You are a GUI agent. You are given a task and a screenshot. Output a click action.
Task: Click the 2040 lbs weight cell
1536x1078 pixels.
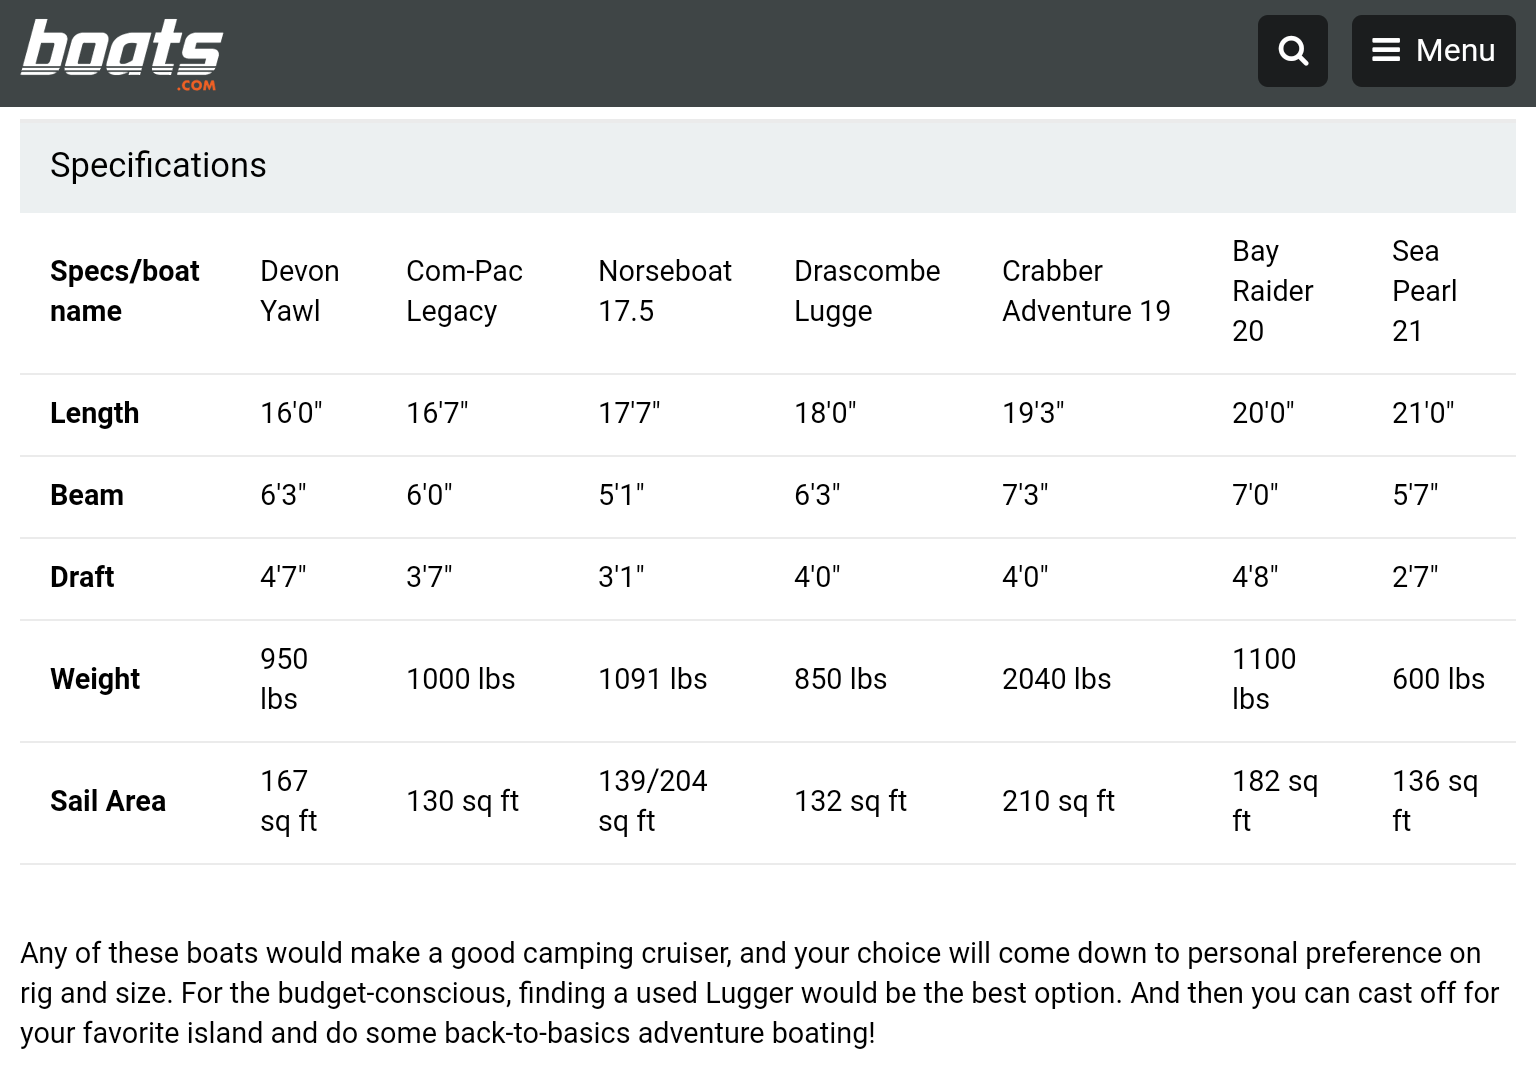click(x=1056, y=679)
